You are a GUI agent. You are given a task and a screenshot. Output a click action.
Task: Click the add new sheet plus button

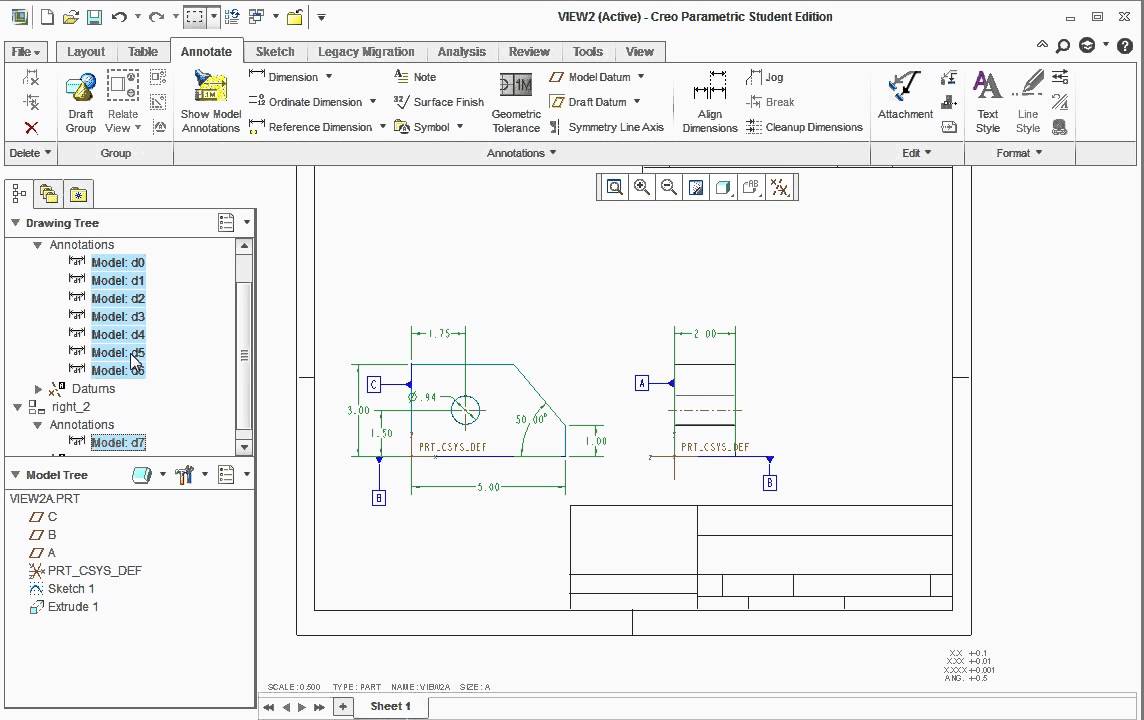(342, 706)
